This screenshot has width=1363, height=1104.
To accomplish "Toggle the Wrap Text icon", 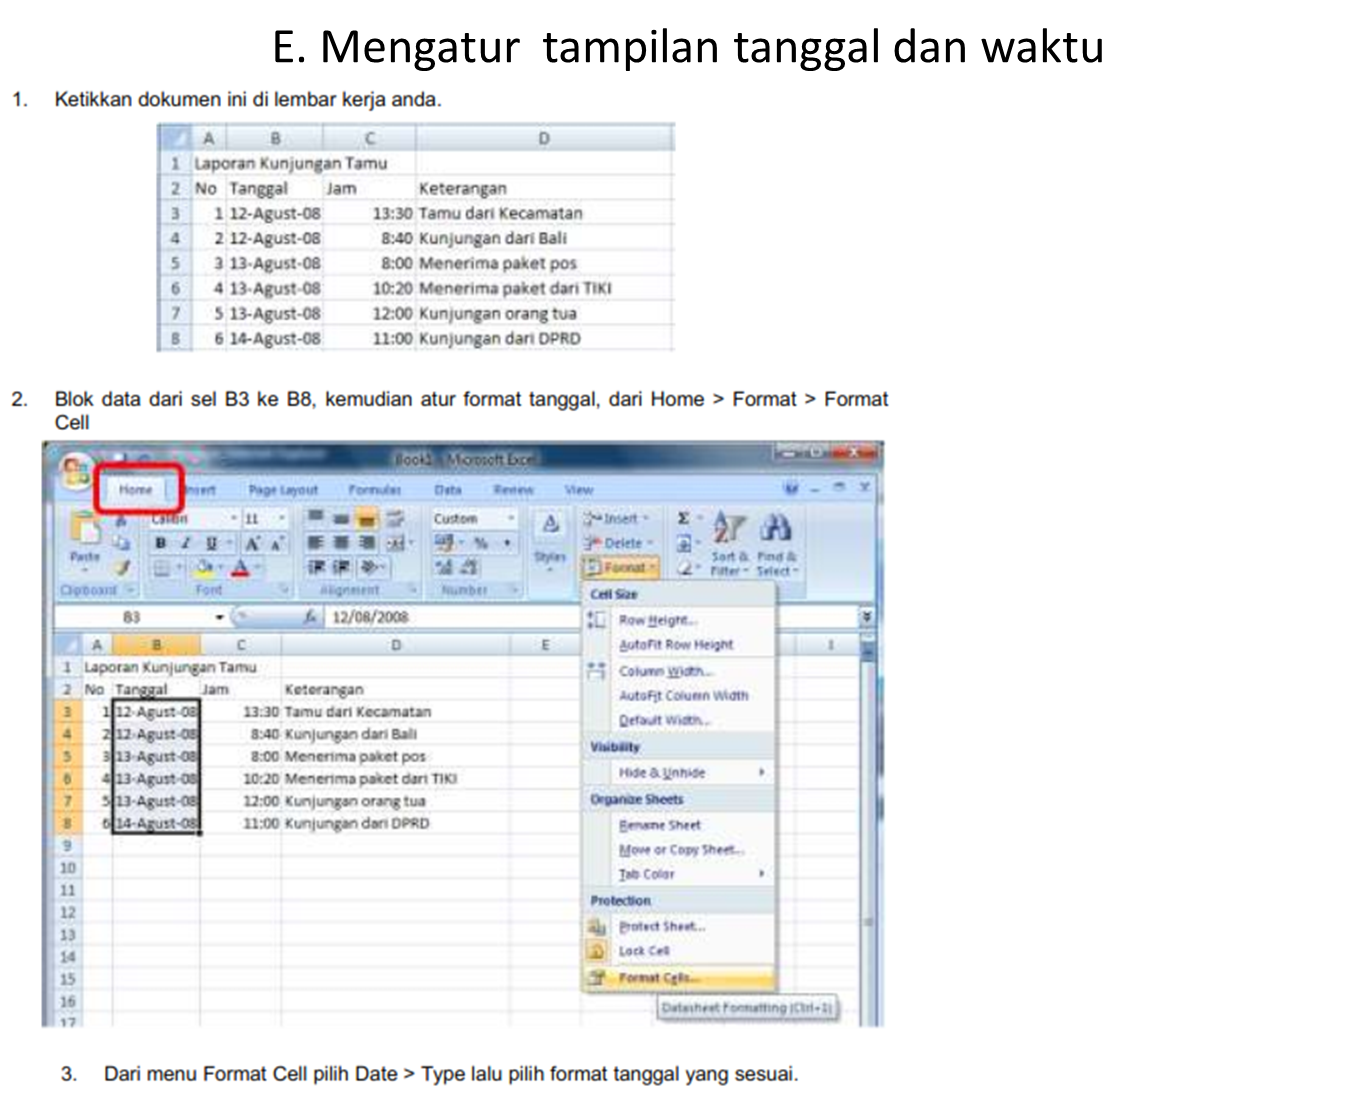I will click(396, 518).
